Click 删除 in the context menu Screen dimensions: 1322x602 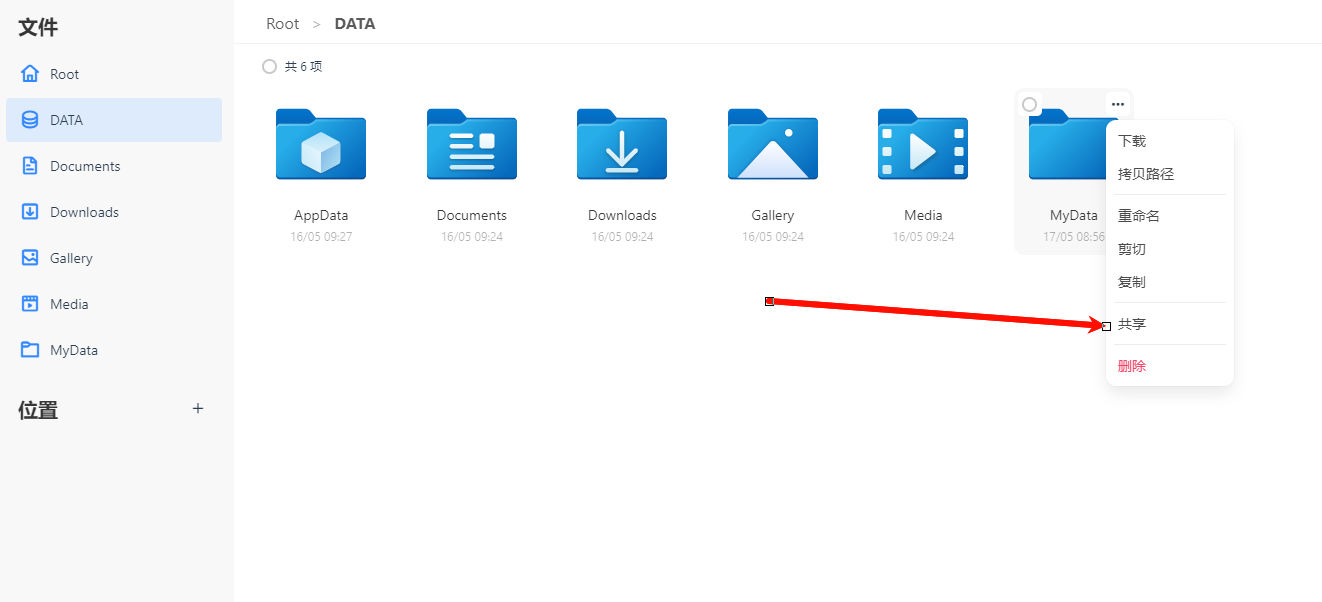point(1132,366)
